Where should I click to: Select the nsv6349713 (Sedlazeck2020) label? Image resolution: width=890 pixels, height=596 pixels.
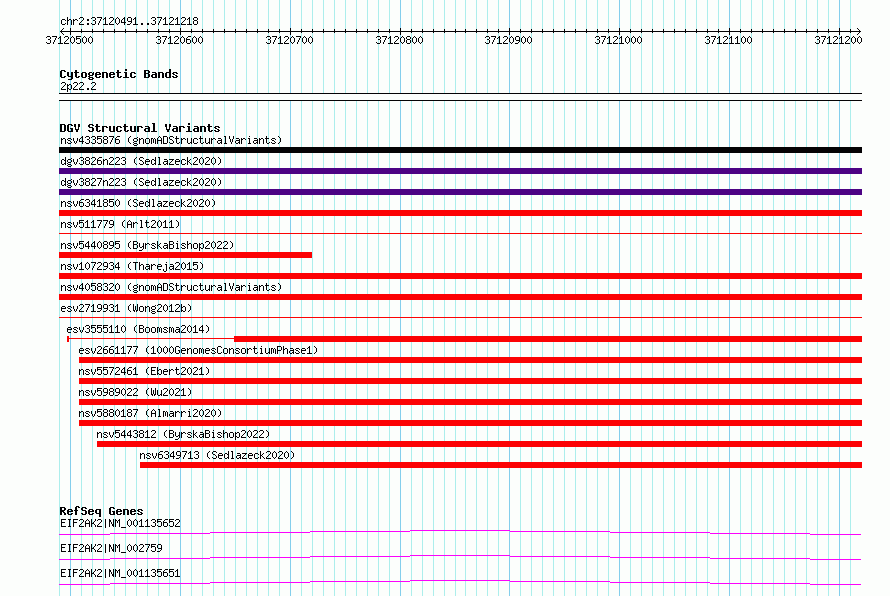pos(217,455)
